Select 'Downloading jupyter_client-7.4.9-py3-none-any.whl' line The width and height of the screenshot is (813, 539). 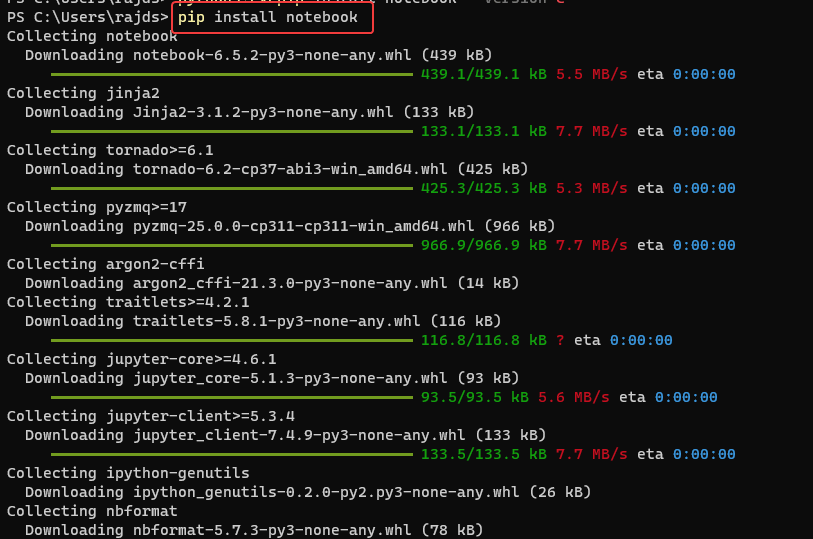pyautogui.click(x=285, y=435)
